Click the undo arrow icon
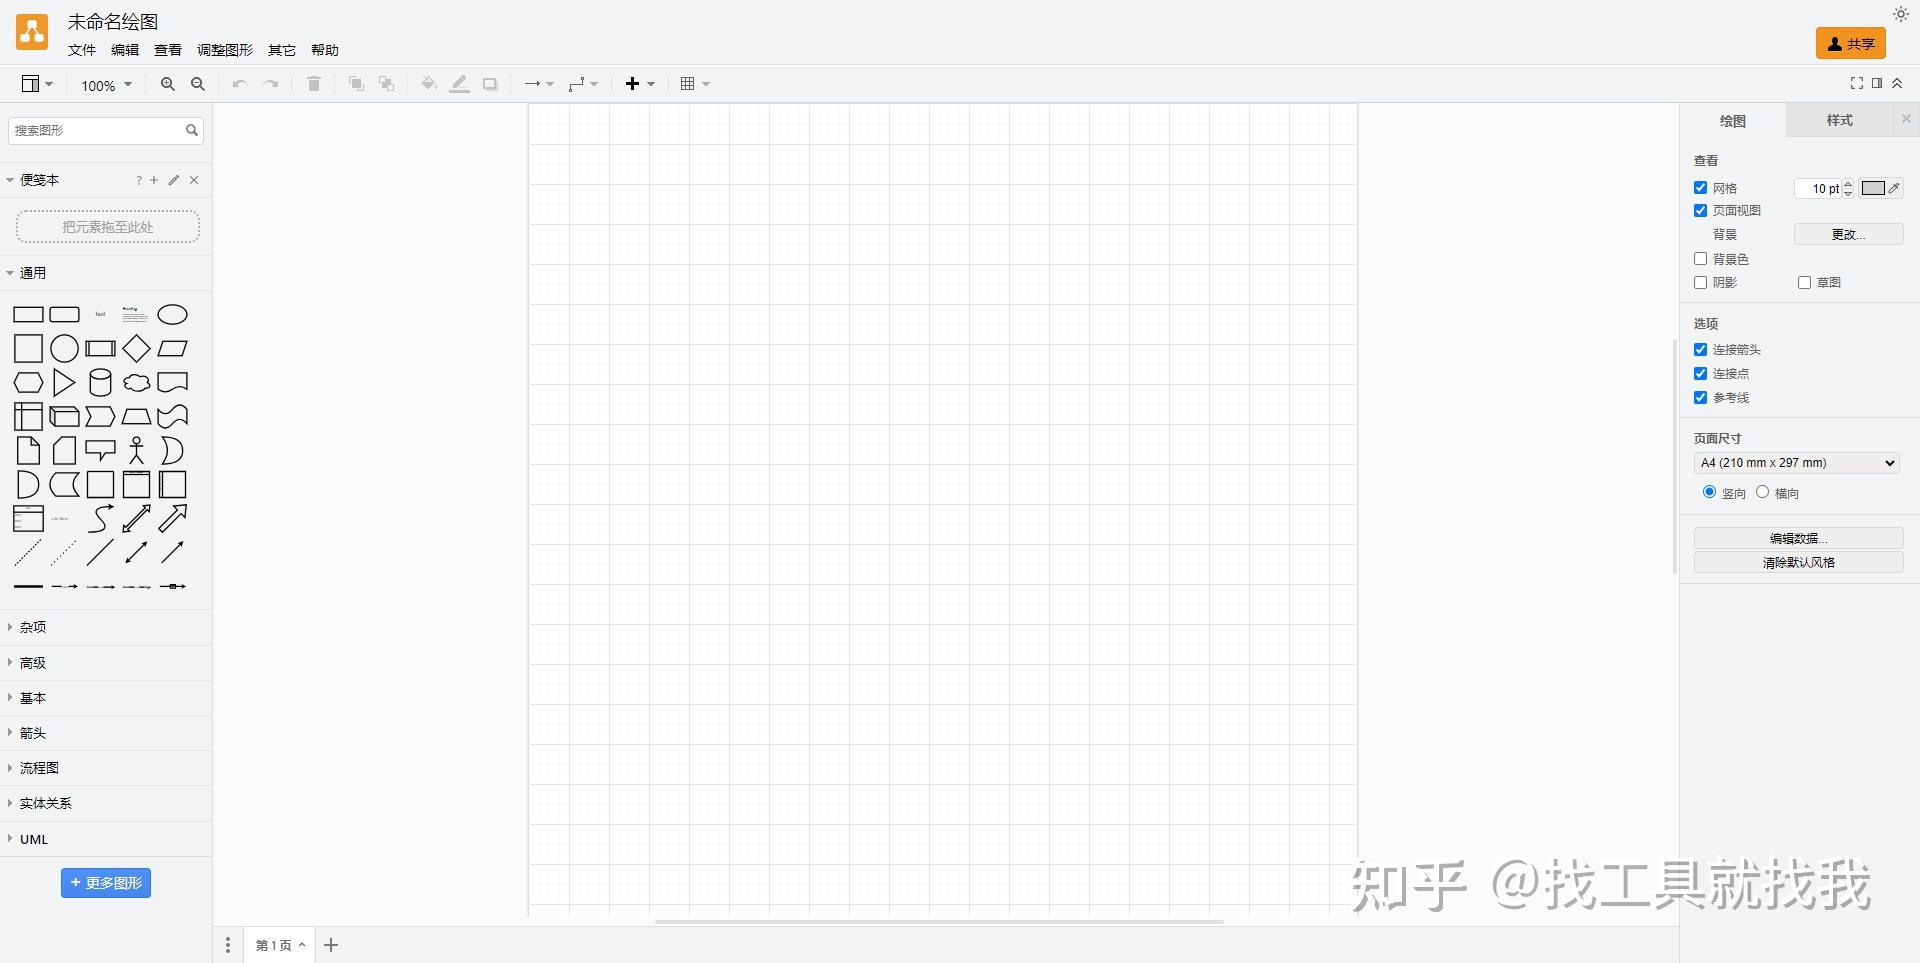The height and width of the screenshot is (963, 1920). [x=239, y=84]
